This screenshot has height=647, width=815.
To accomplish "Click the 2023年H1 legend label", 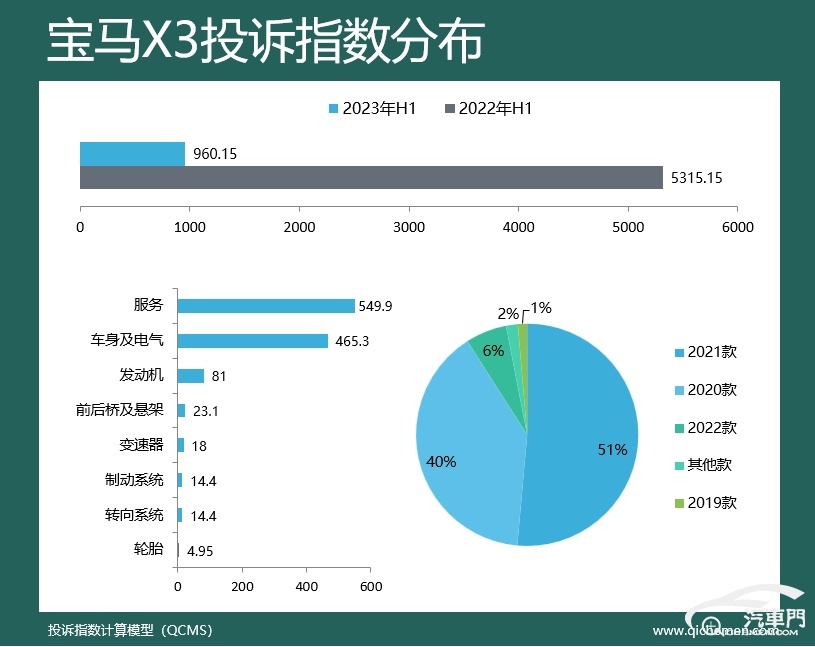I will point(379,109).
